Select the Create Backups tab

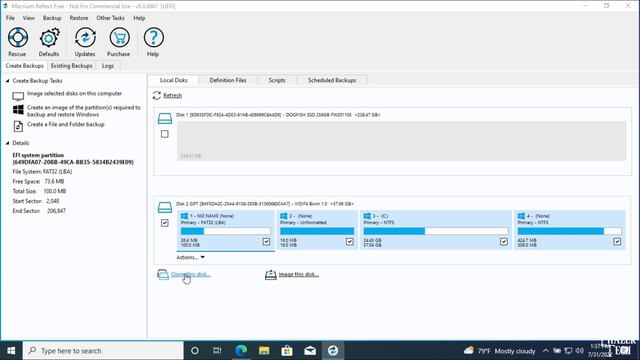(24, 66)
